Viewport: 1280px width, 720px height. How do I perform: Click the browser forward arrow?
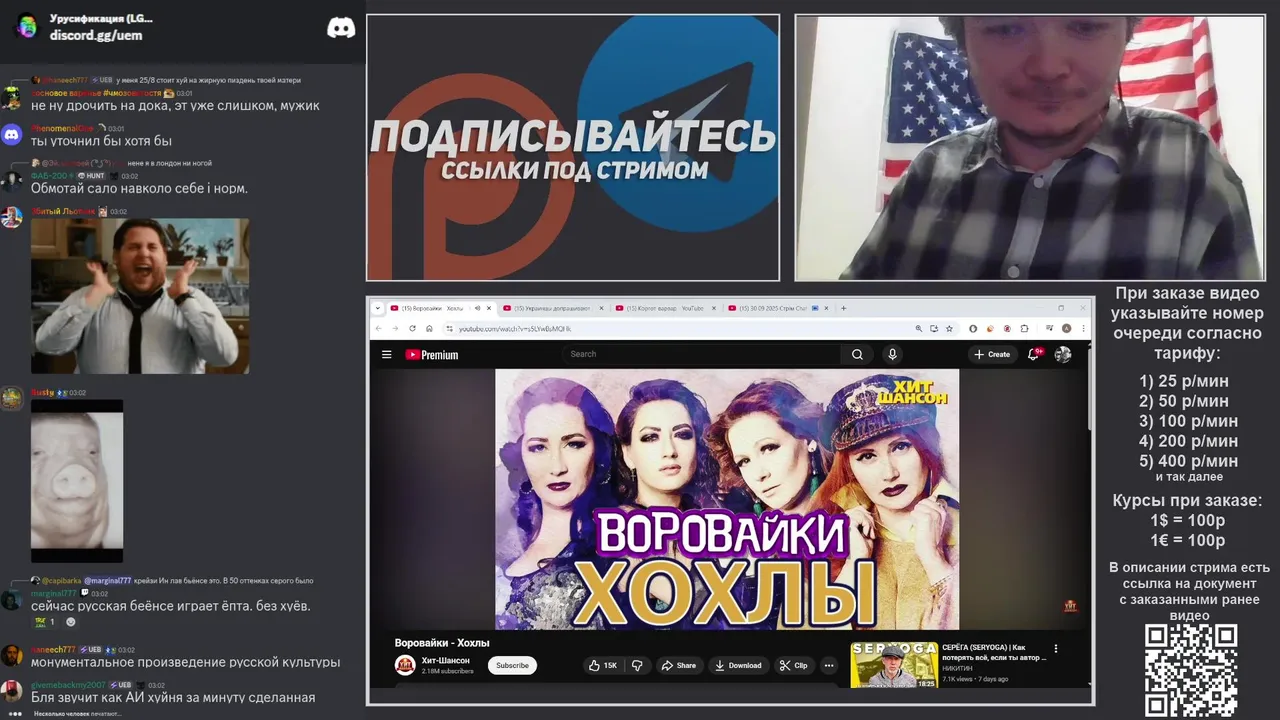[395, 328]
